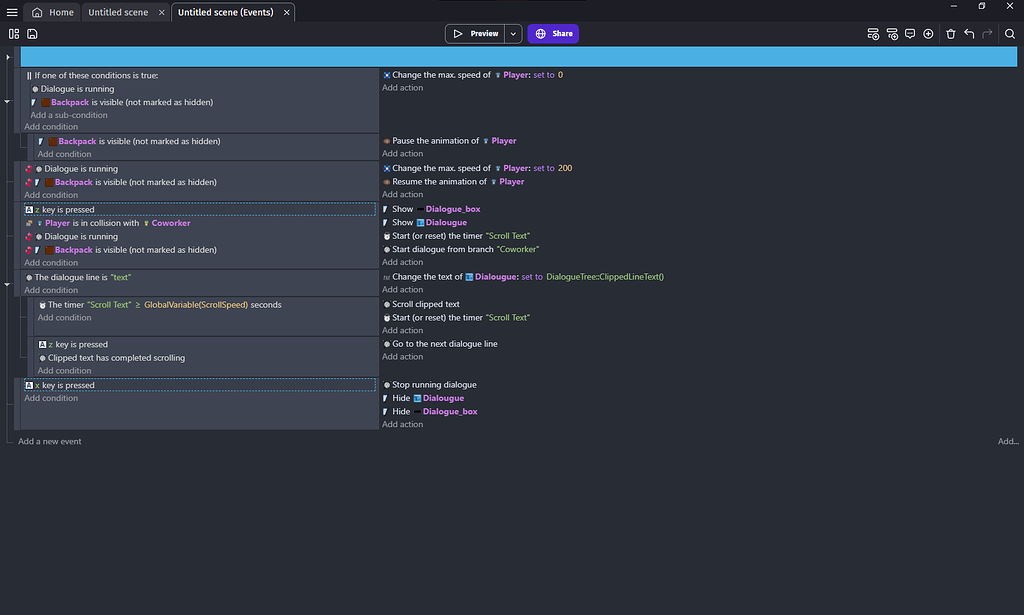Share the project
This screenshot has width=1024, height=615.
[x=553, y=33]
